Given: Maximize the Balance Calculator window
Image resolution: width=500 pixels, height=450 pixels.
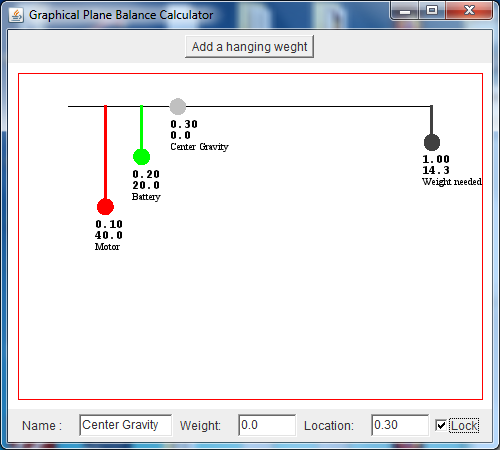Looking at the screenshot, I should click(432, 11).
